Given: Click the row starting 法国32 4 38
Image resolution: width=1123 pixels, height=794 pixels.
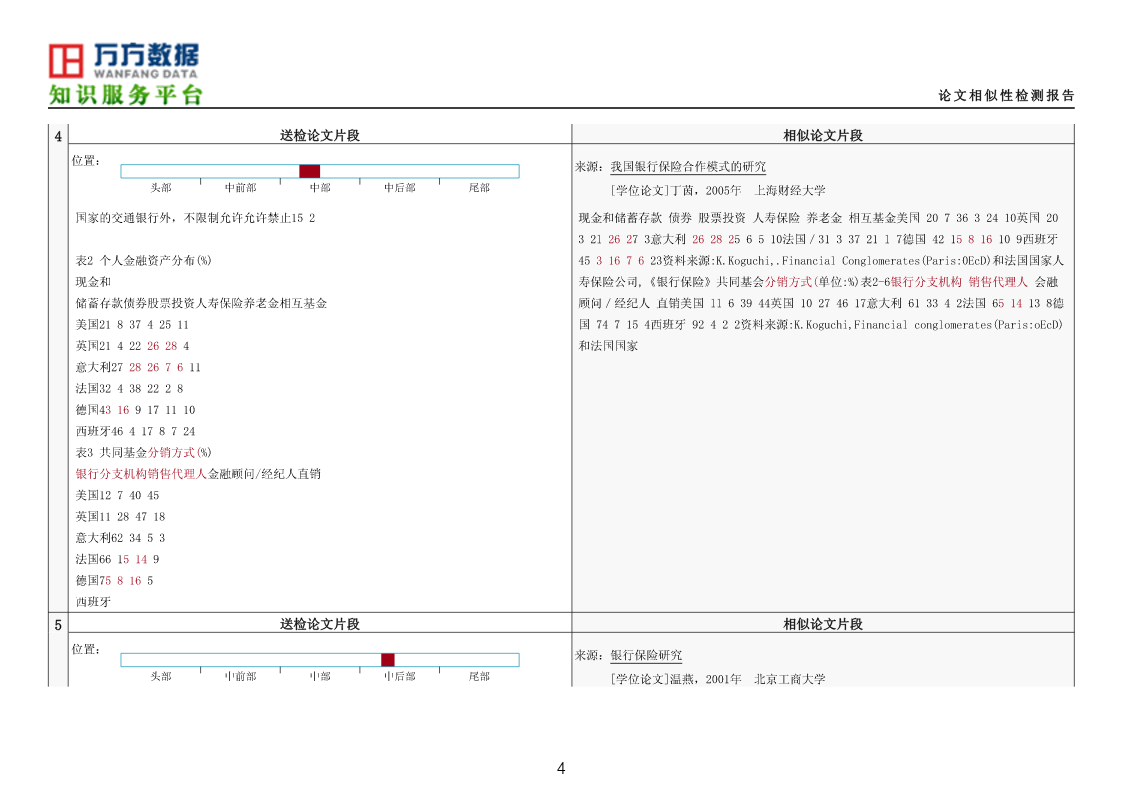Looking at the screenshot, I should pos(130,389).
